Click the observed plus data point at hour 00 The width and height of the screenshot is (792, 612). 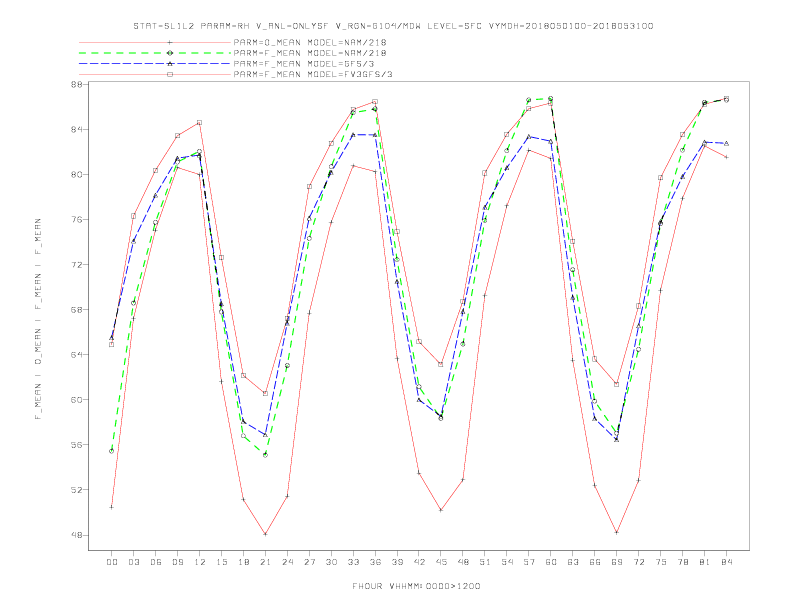click(112, 507)
